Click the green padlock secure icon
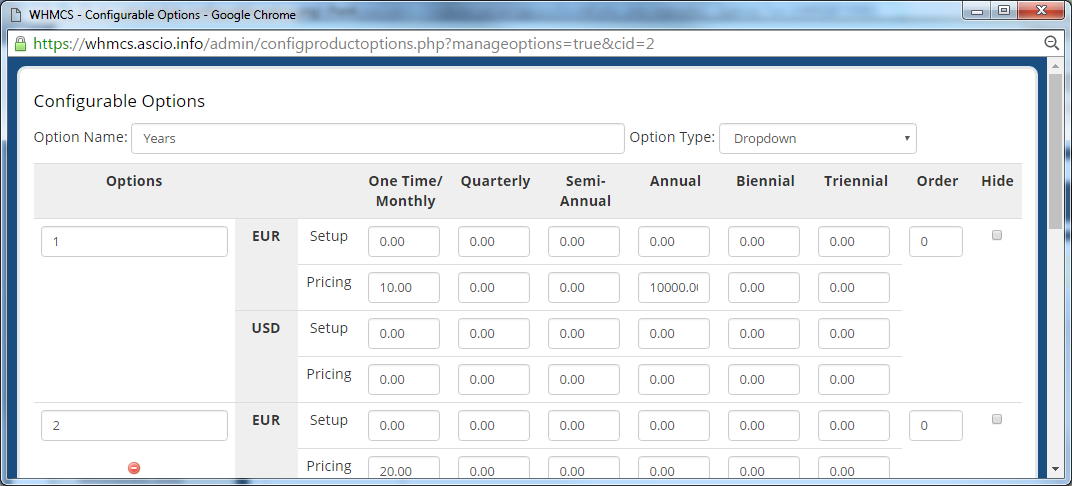Screen dimensions: 1072x486 tap(19, 44)
